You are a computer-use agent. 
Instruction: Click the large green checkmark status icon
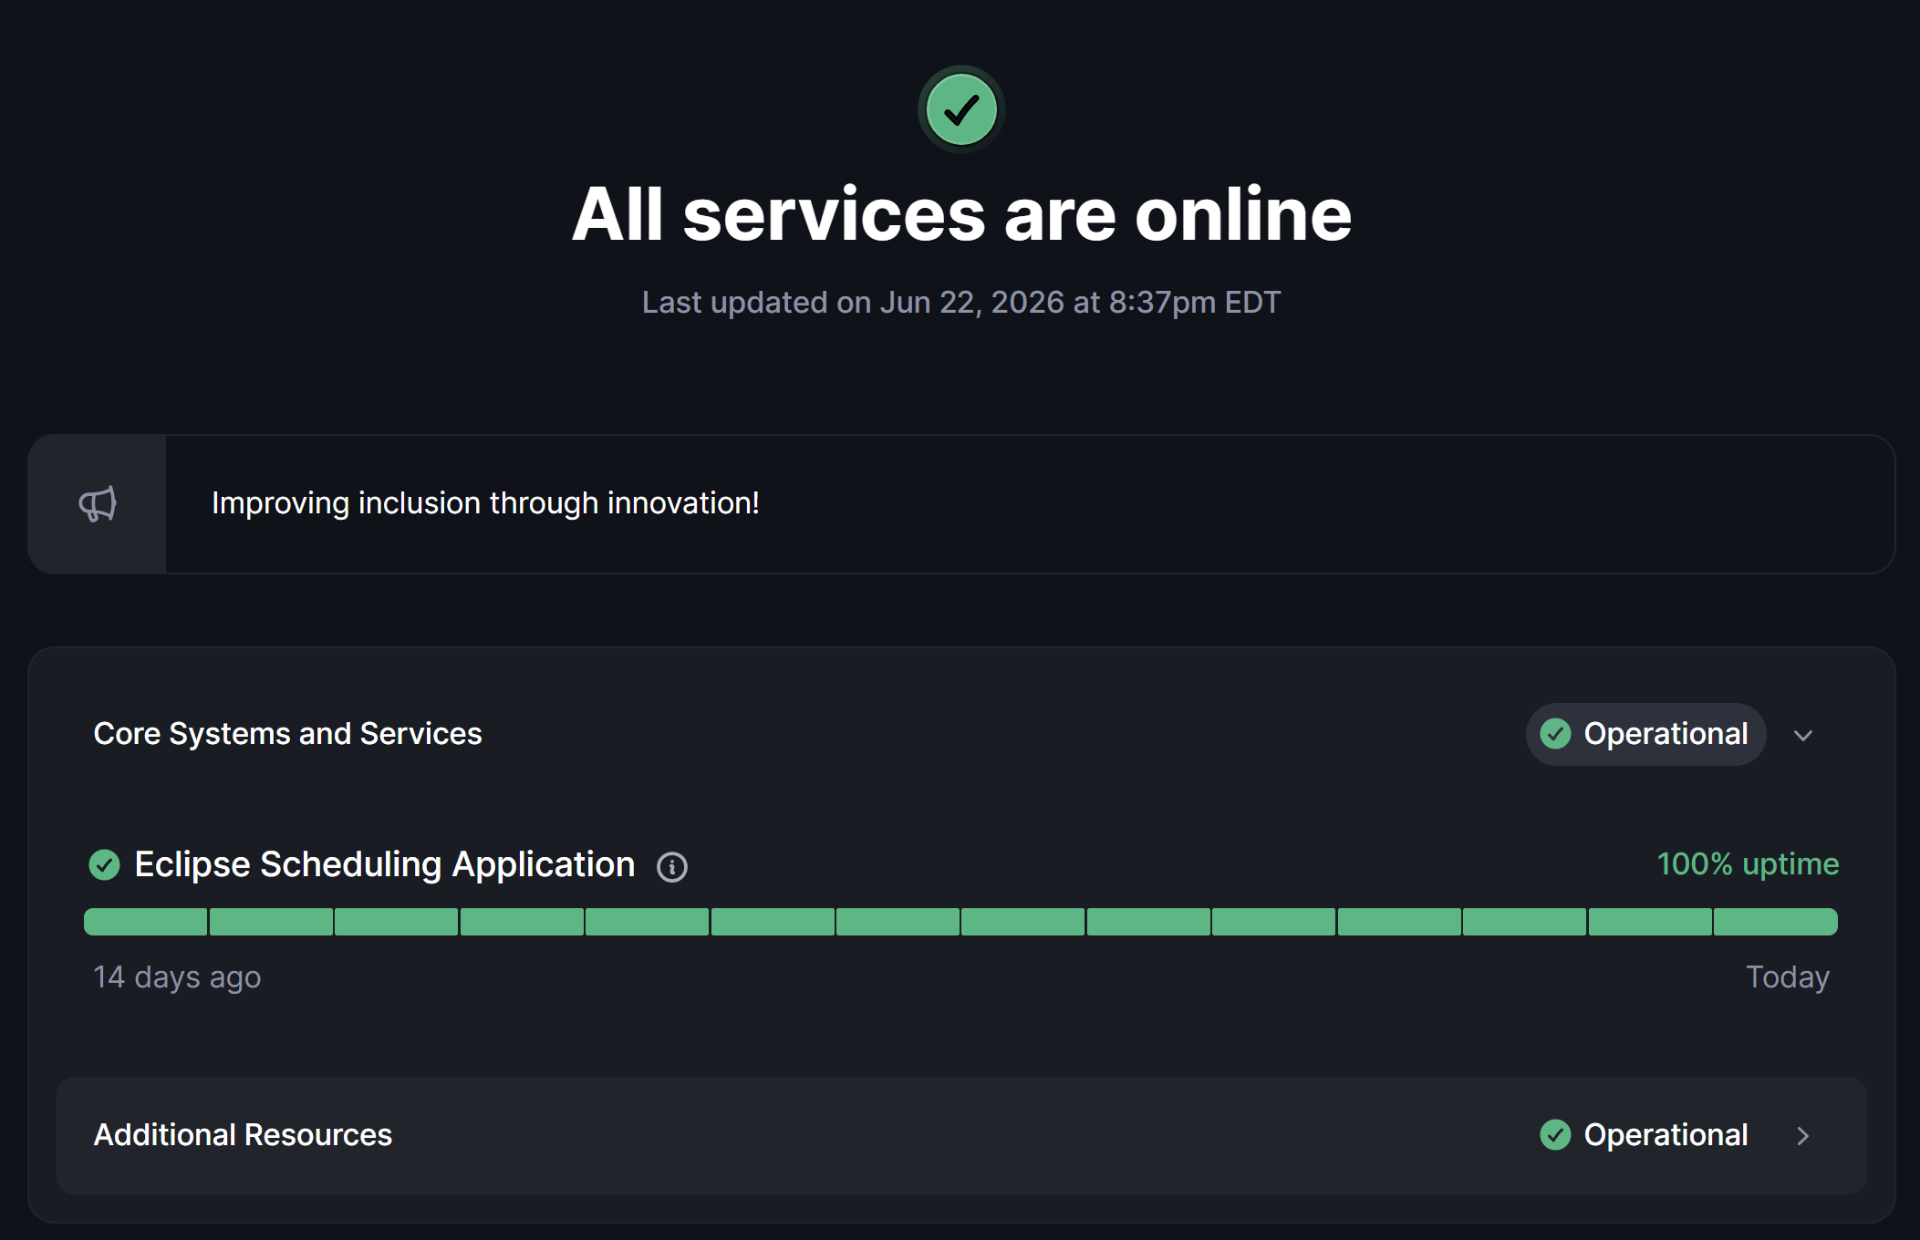tap(961, 109)
